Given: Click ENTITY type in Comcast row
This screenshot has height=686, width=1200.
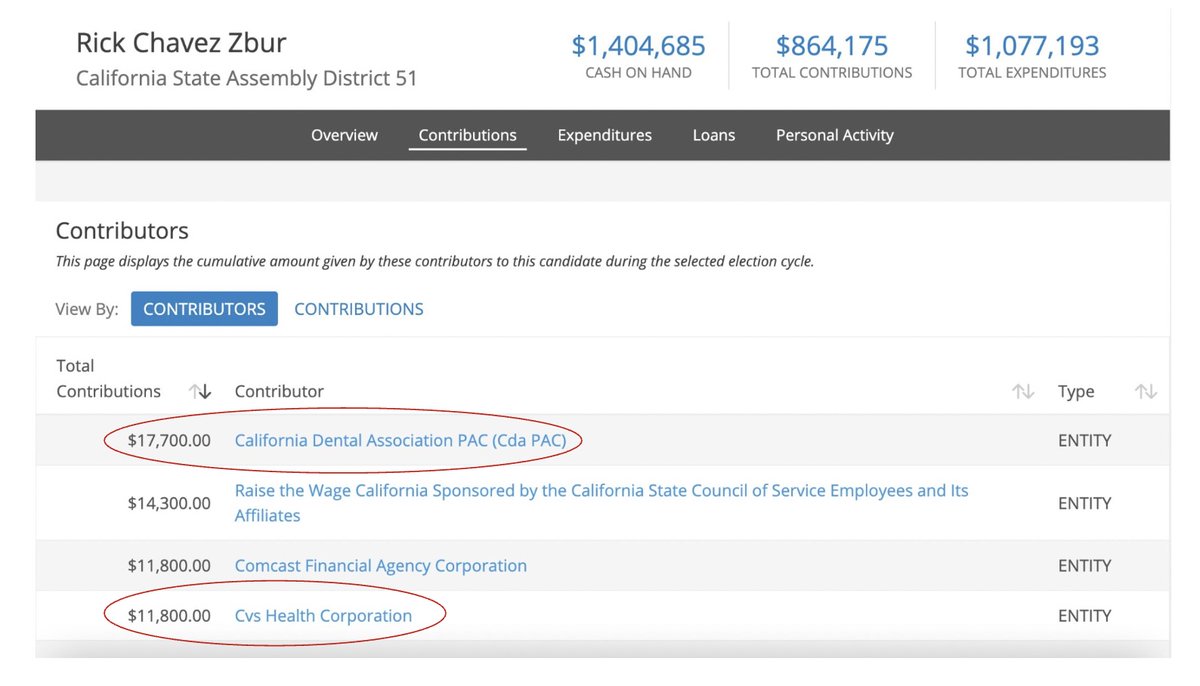Looking at the screenshot, I should click(1084, 566).
